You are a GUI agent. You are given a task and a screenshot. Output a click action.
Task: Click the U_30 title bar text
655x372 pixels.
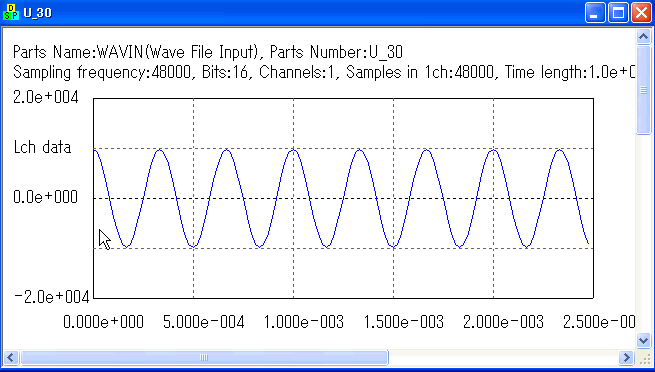[38, 13]
